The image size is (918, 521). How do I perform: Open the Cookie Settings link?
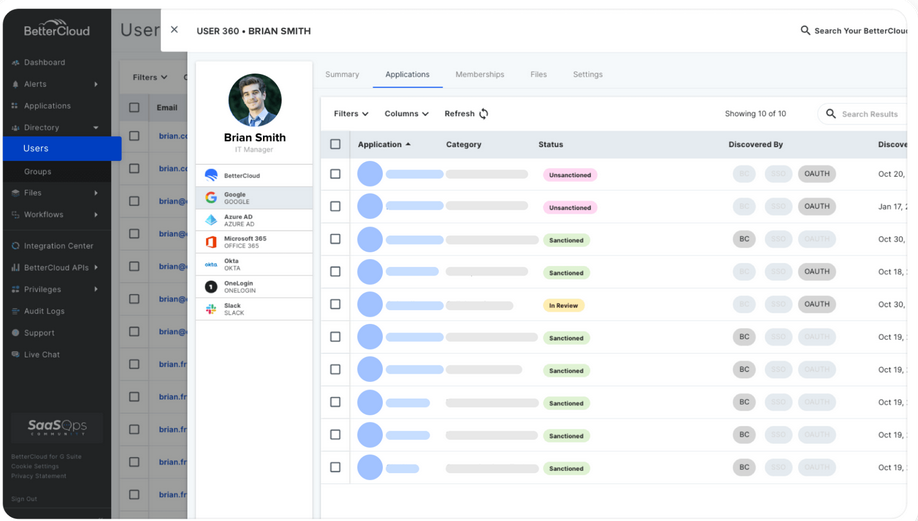(x=35, y=467)
